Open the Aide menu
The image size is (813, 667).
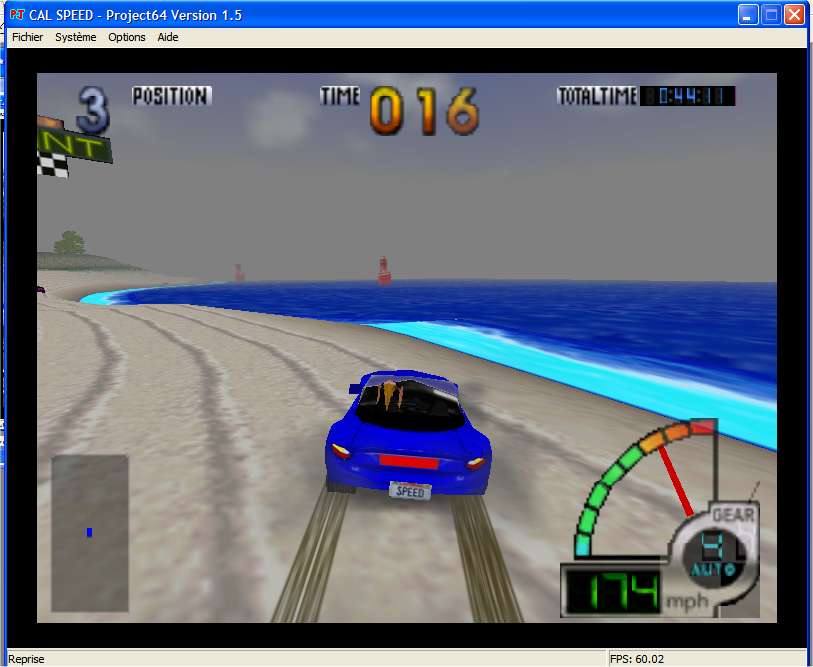click(168, 37)
